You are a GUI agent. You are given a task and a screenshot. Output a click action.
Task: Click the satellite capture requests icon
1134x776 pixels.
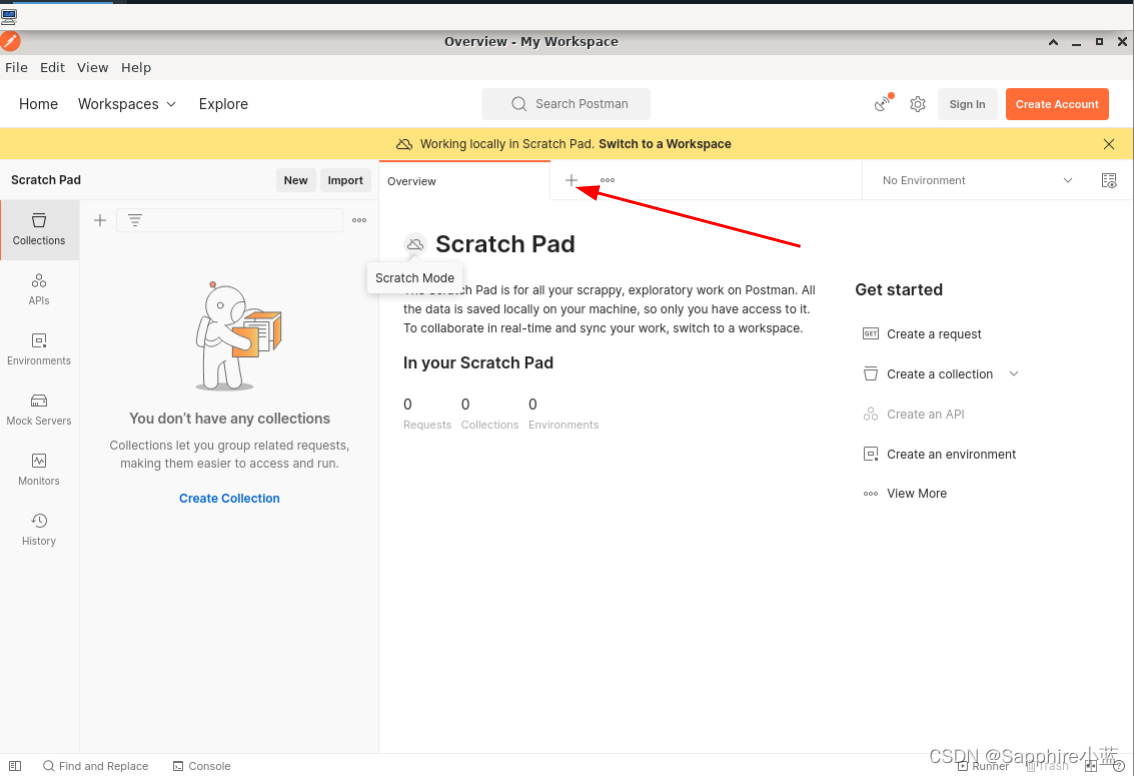click(x=883, y=103)
